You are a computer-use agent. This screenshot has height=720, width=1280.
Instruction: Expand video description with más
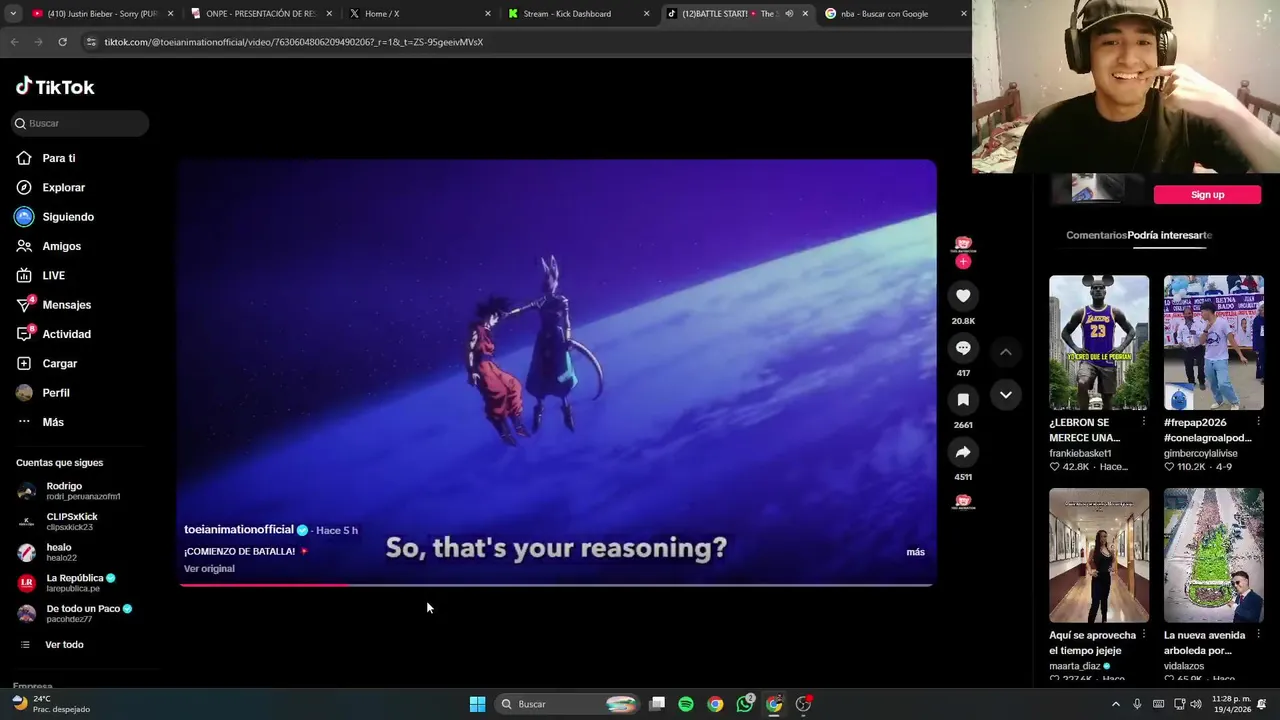tap(915, 552)
